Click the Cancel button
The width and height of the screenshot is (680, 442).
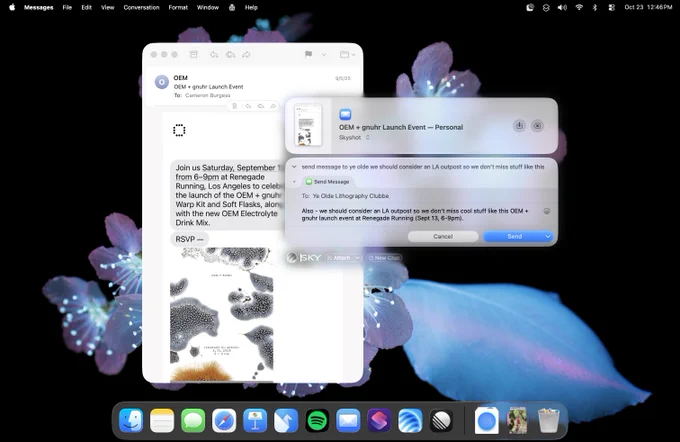point(443,236)
